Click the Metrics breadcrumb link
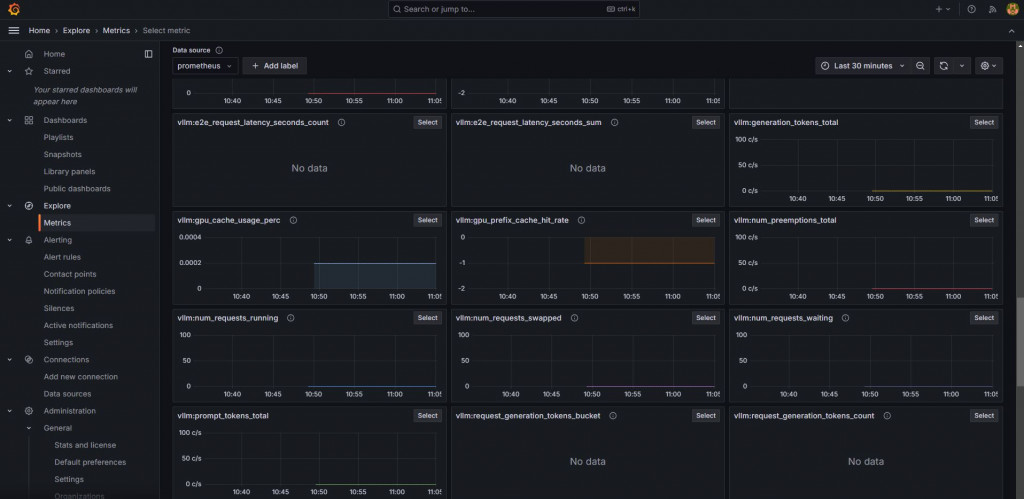The image size is (1024, 499). (116, 31)
